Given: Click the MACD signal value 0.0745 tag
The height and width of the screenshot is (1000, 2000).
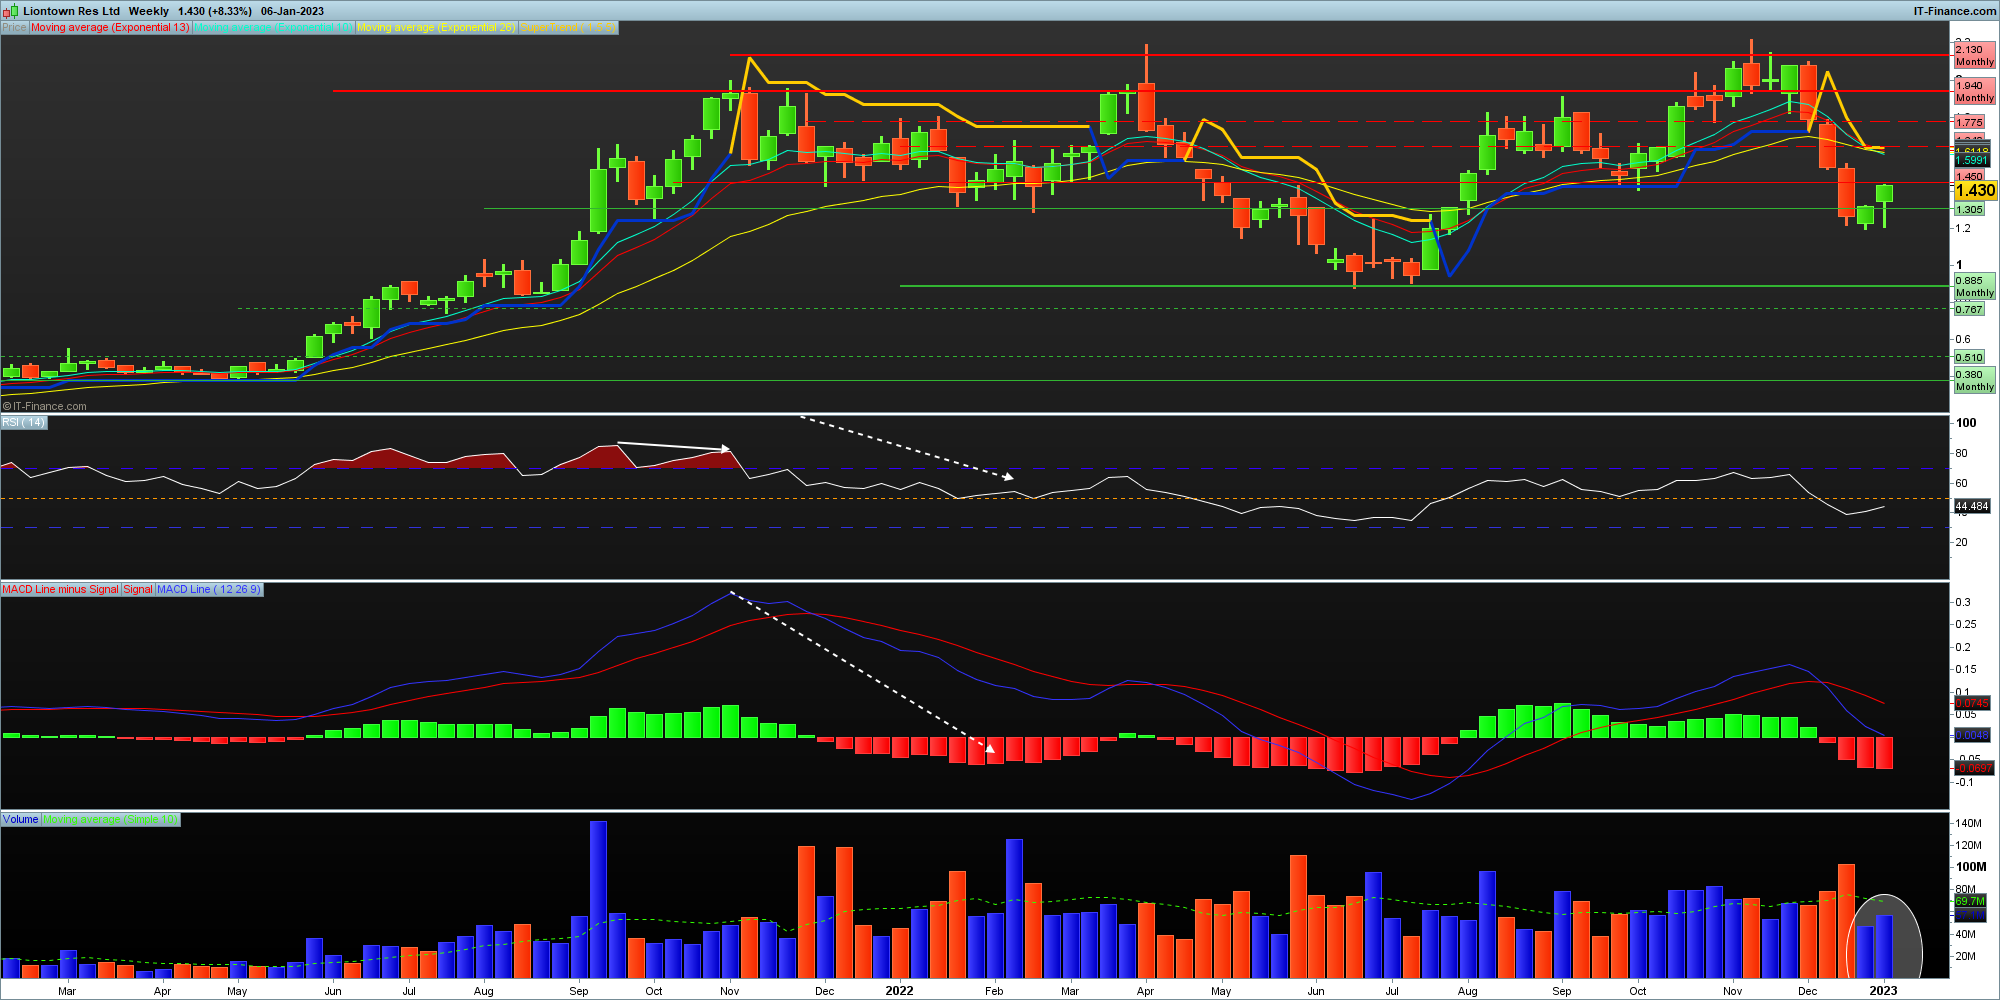Looking at the screenshot, I should [x=1972, y=704].
